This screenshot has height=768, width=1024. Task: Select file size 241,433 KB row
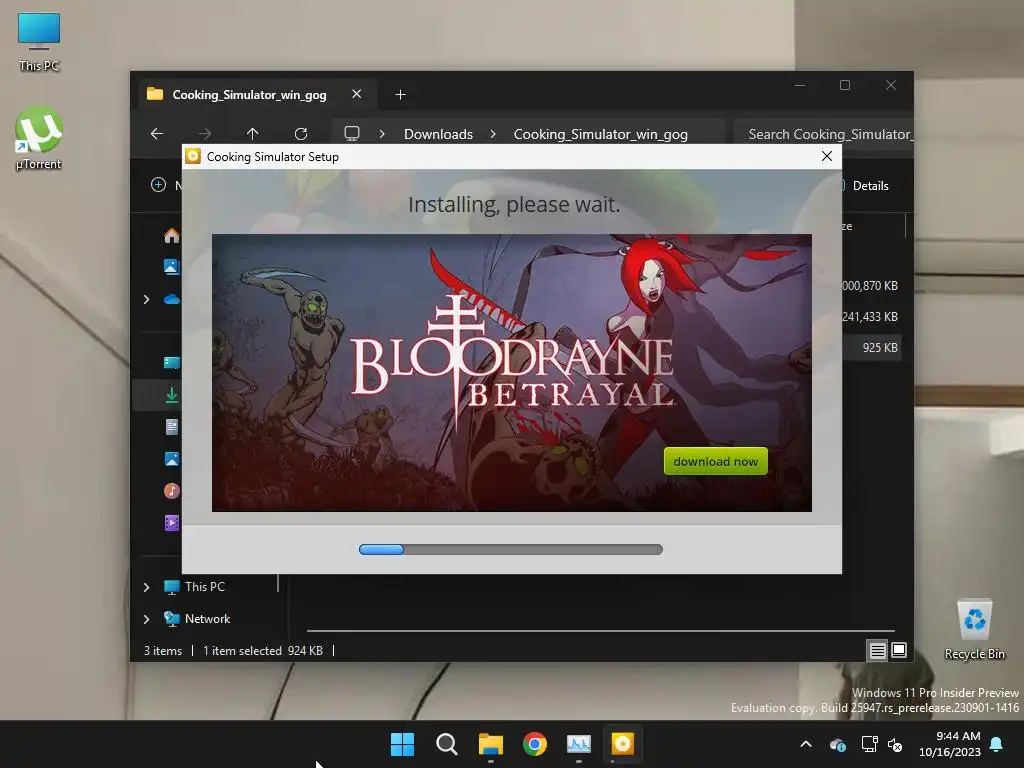click(x=870, y=317)
